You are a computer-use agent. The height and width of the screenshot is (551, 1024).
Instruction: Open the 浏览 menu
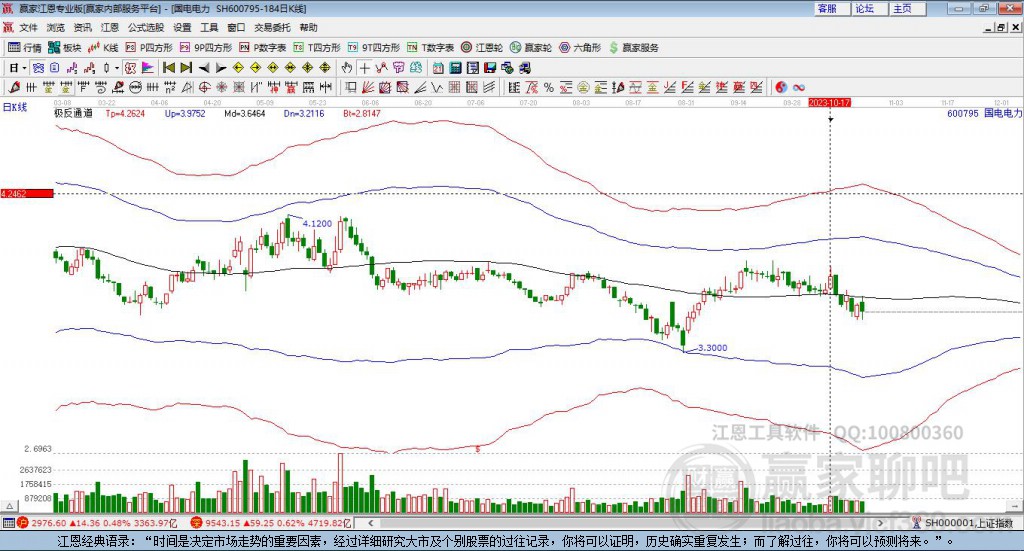point(56,27)
